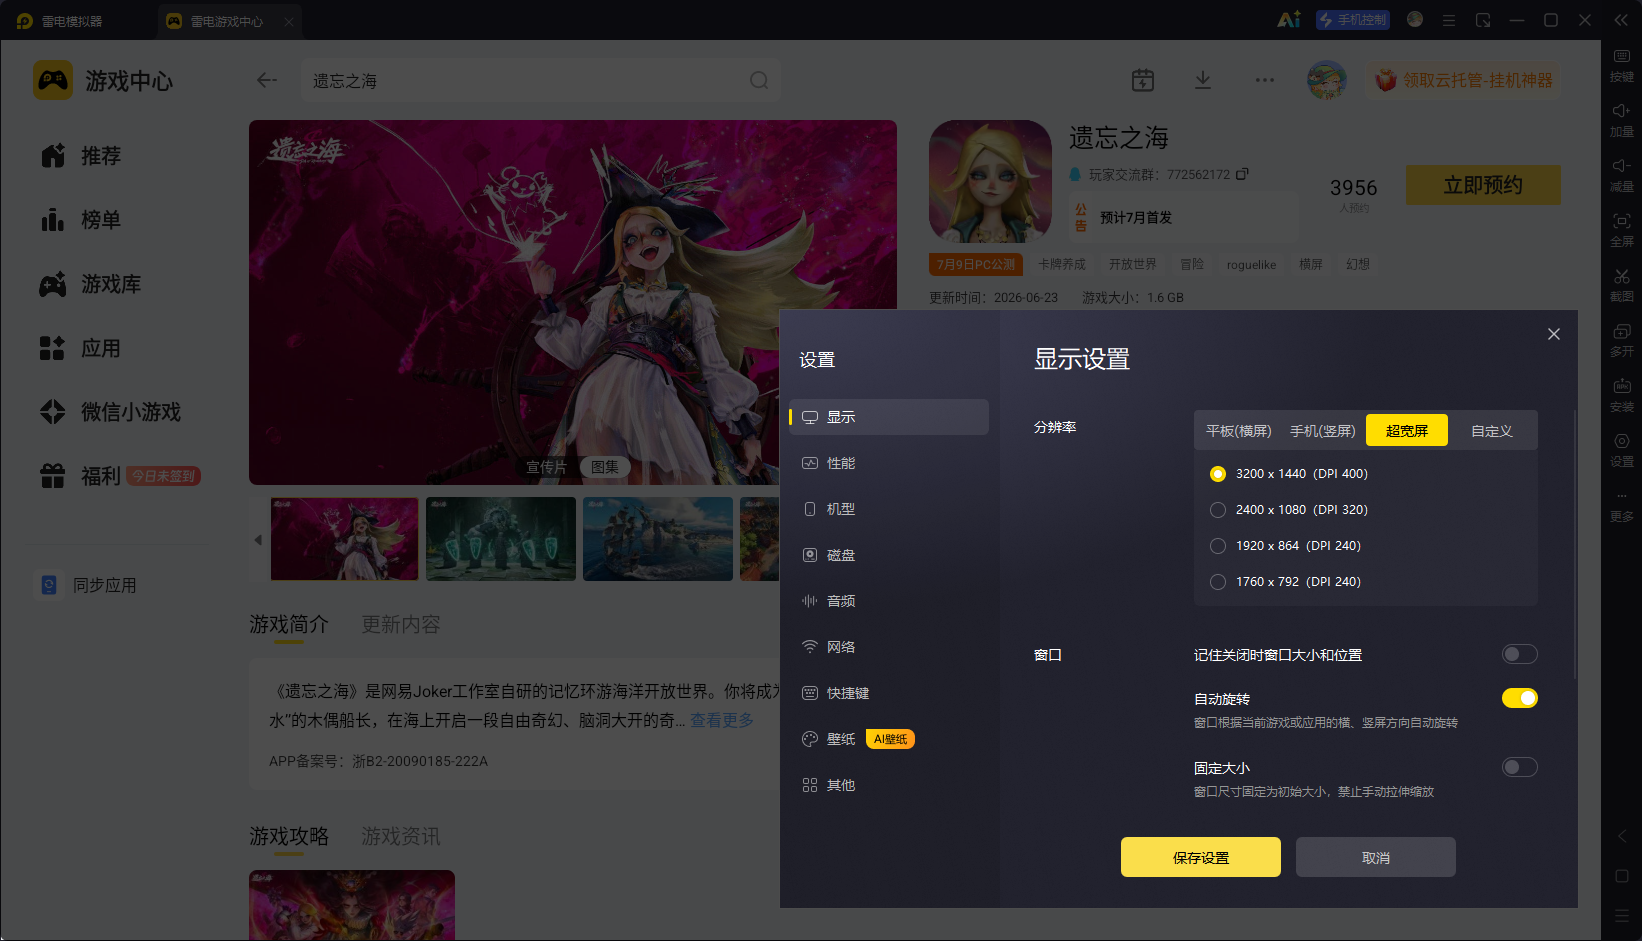Viewport: 1642px width, 941px height.
Task: Select the 超宽屏 resolution tab
Action: pyautogui.click(x=1407, y=431)
